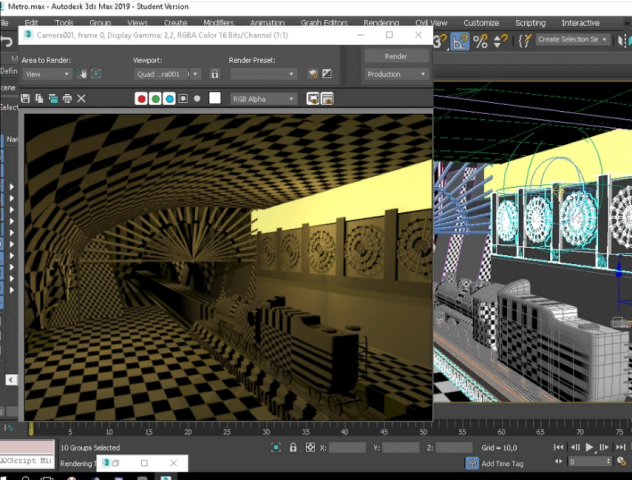Click the blue cube icon beside Add Time Tag

[472, 463]
